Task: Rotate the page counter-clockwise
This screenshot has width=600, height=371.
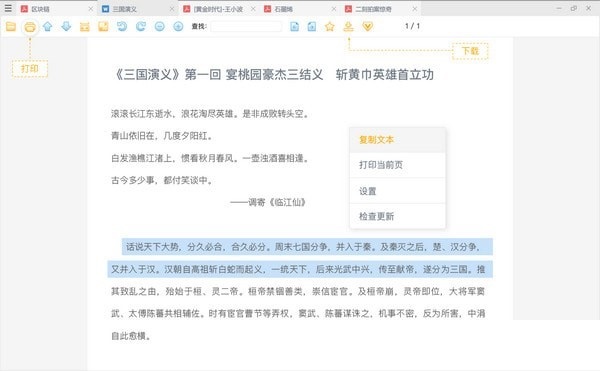Action: coord(122,26)
